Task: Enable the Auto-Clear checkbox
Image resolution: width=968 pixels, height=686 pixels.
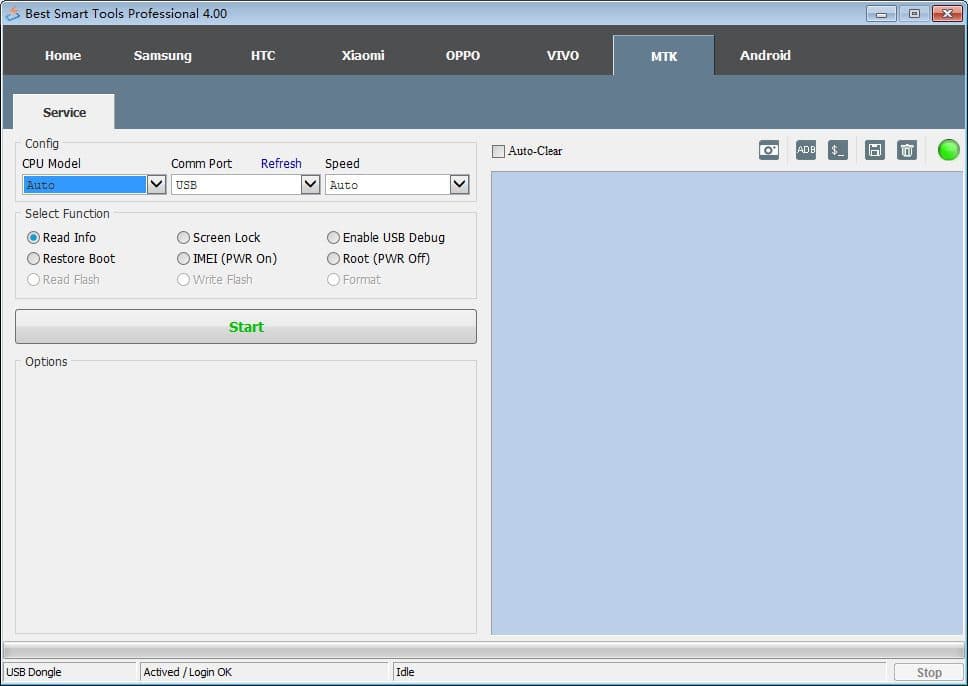Action: click(x=498, y=151)
